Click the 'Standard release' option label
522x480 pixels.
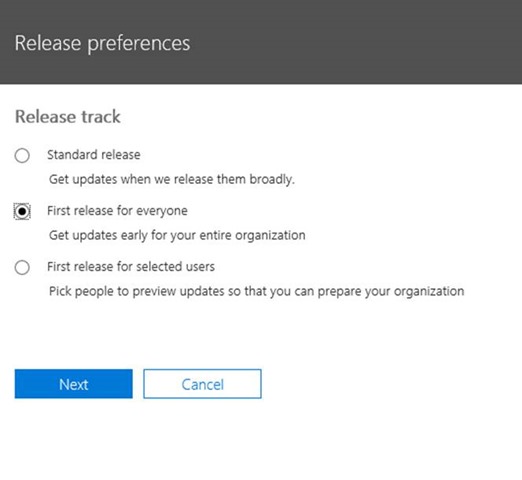point(94,155)
